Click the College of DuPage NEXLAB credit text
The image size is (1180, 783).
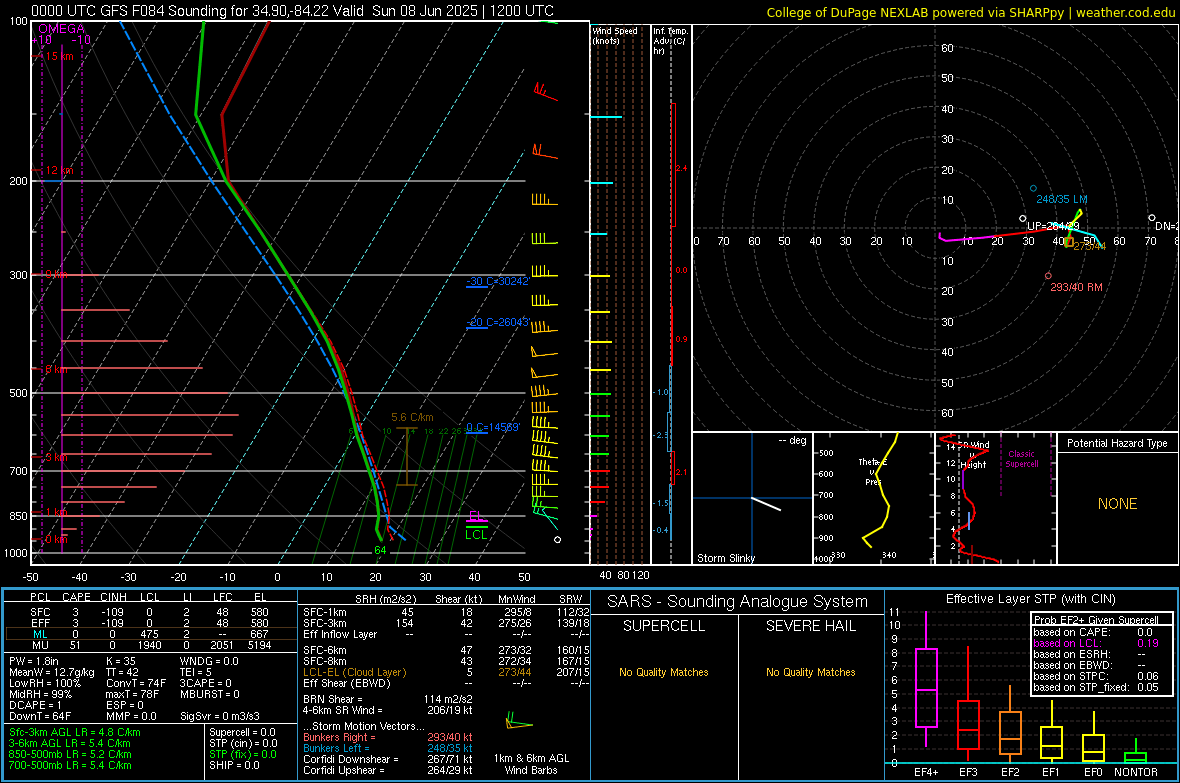pyautogui.click(x=970, y=12)
